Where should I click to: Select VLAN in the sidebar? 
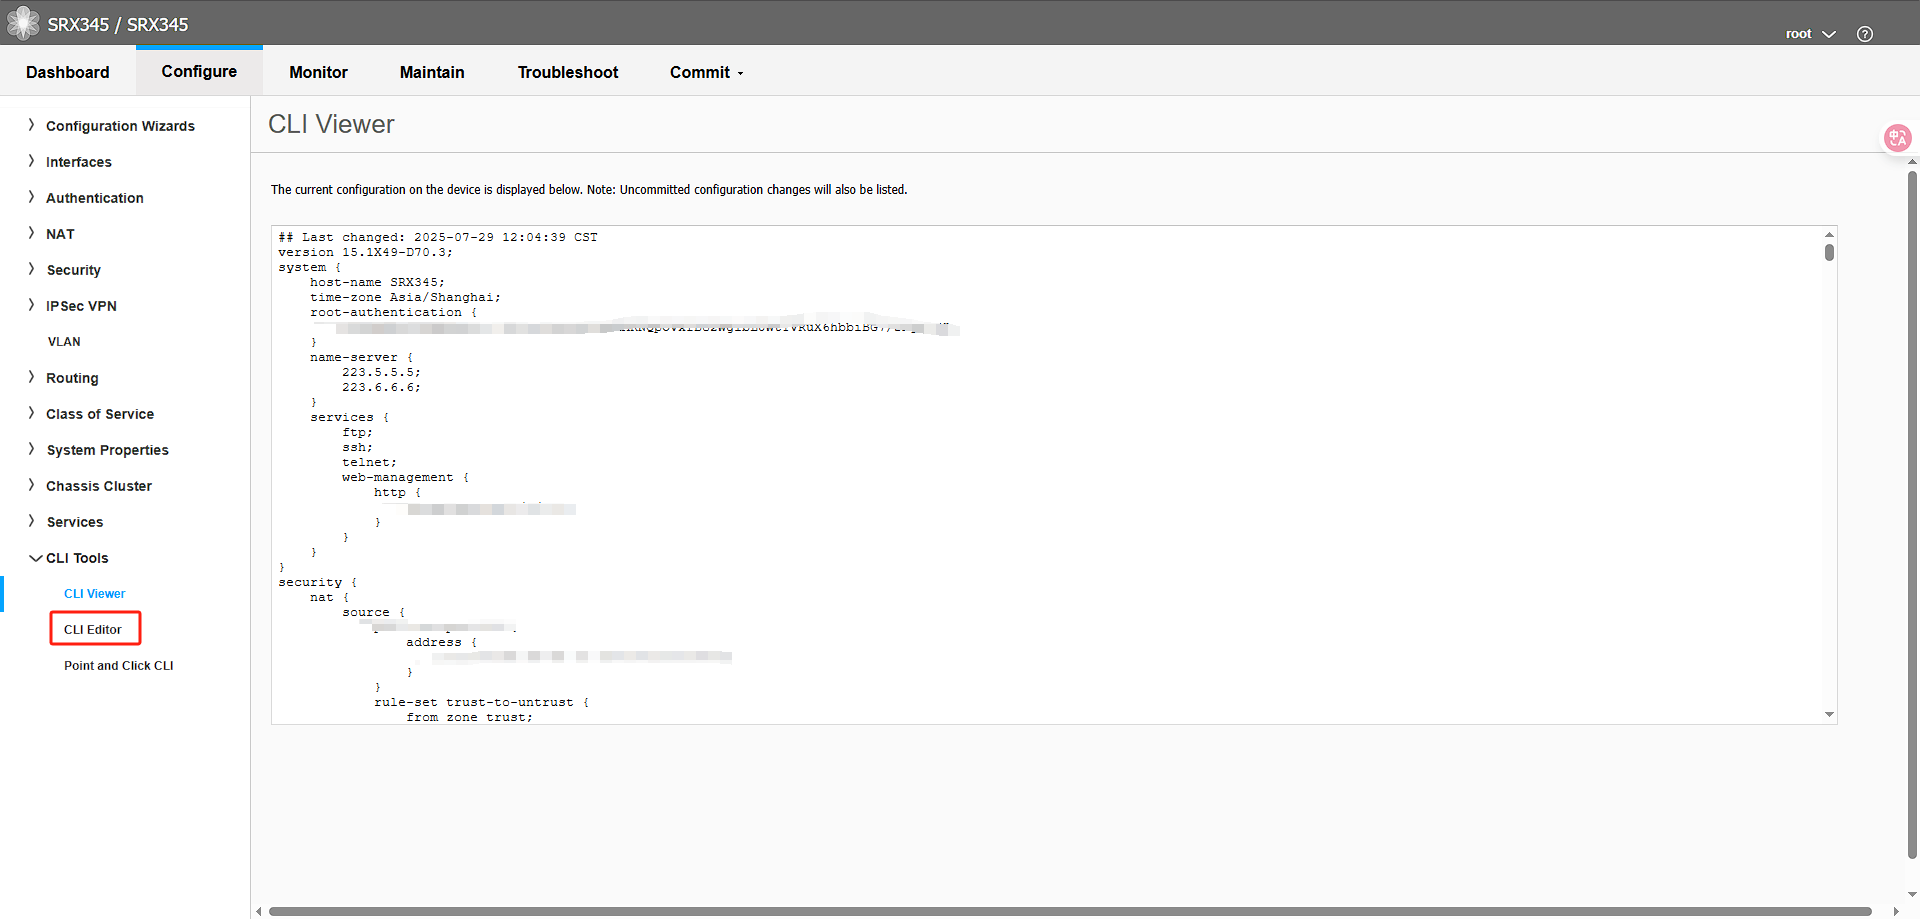[x=64, y=341]
